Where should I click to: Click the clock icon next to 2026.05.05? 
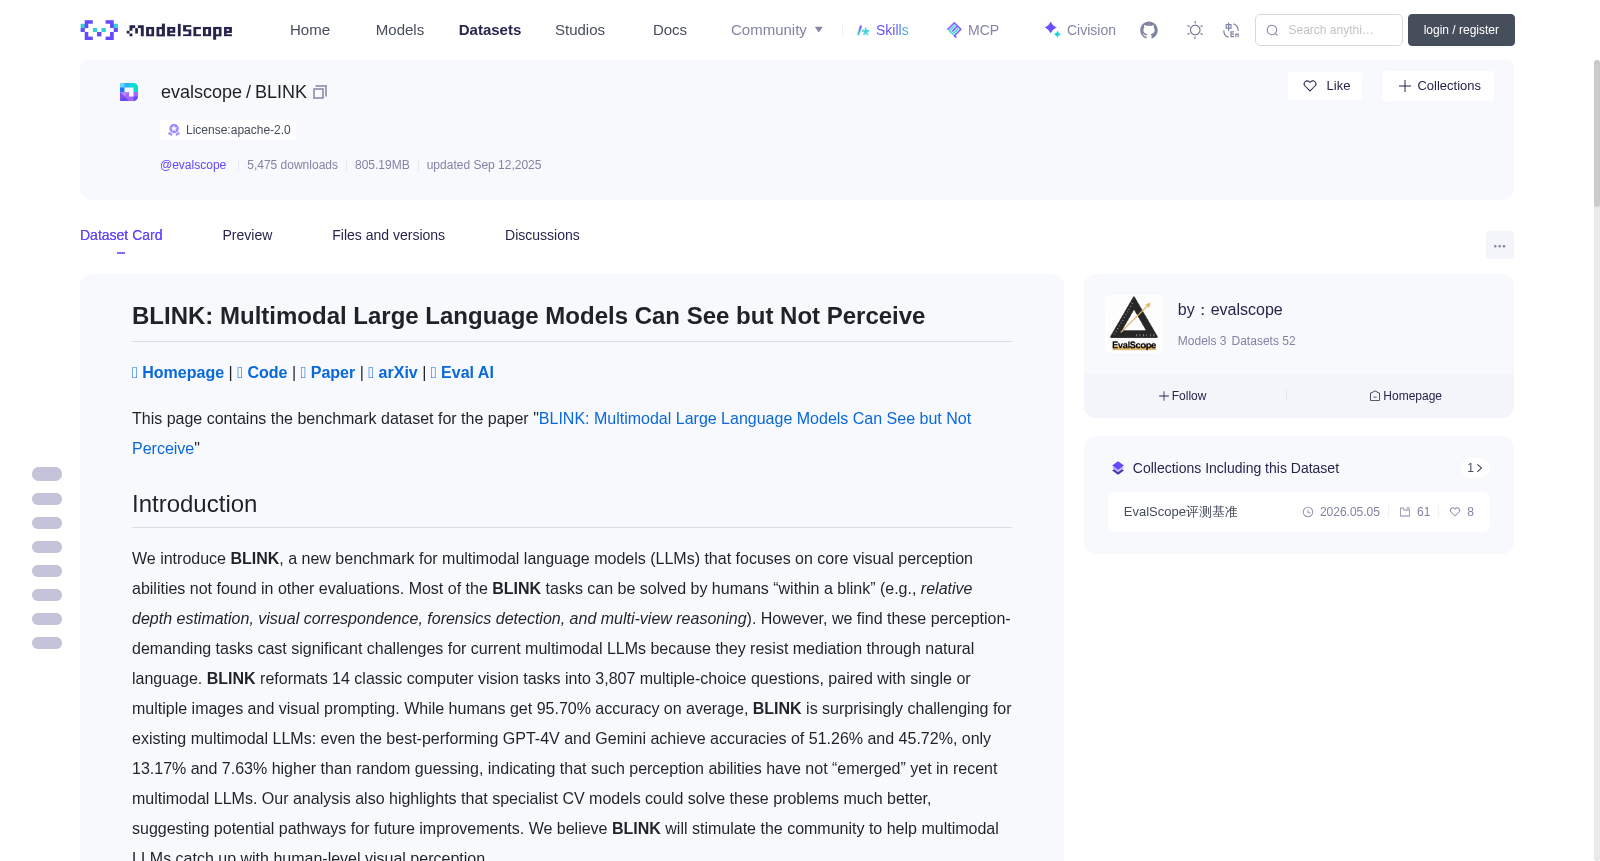pos(1308,512)
